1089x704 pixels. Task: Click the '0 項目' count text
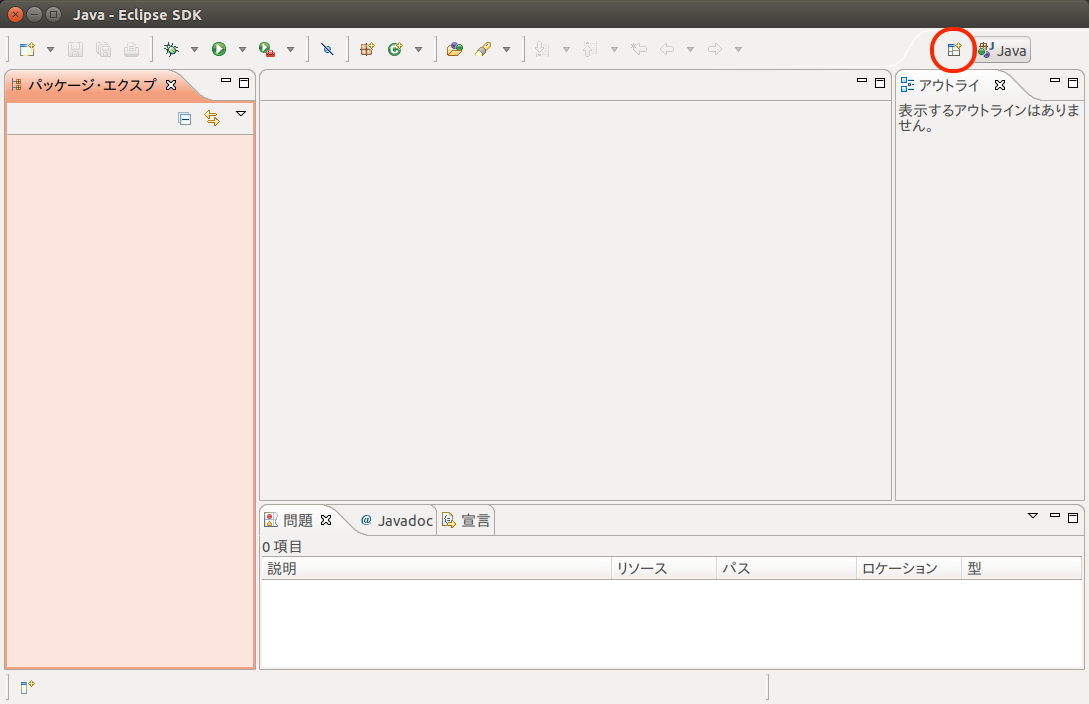tap(282, 546)
